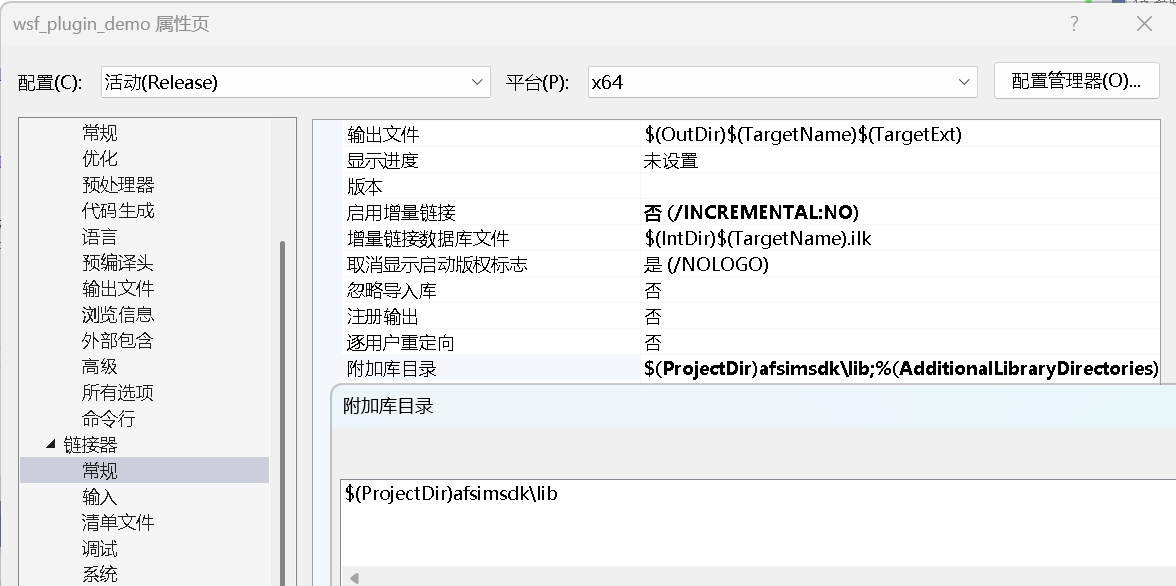Click the help question mark icon
Image resolution: width=1176 pixels, height=586 pixels.
click(1073, 23)
